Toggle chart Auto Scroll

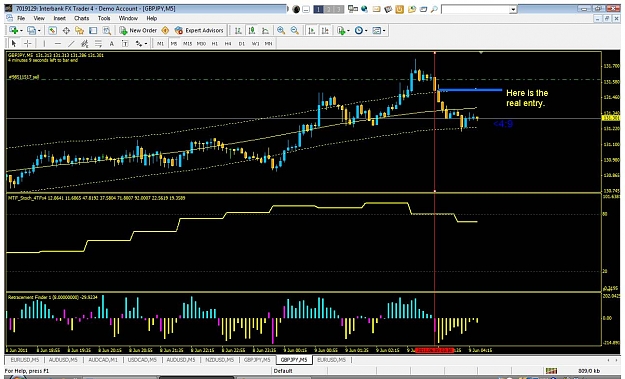coord(312,30)
